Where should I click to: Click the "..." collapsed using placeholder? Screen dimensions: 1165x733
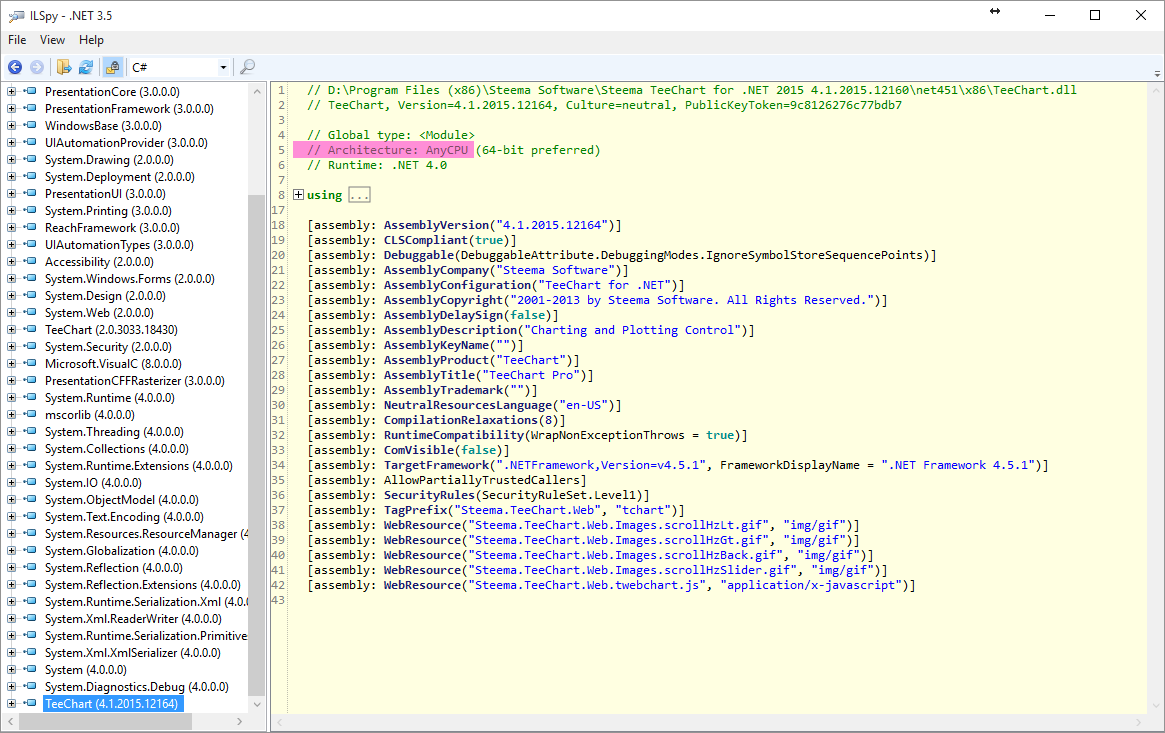coord(359,195)
